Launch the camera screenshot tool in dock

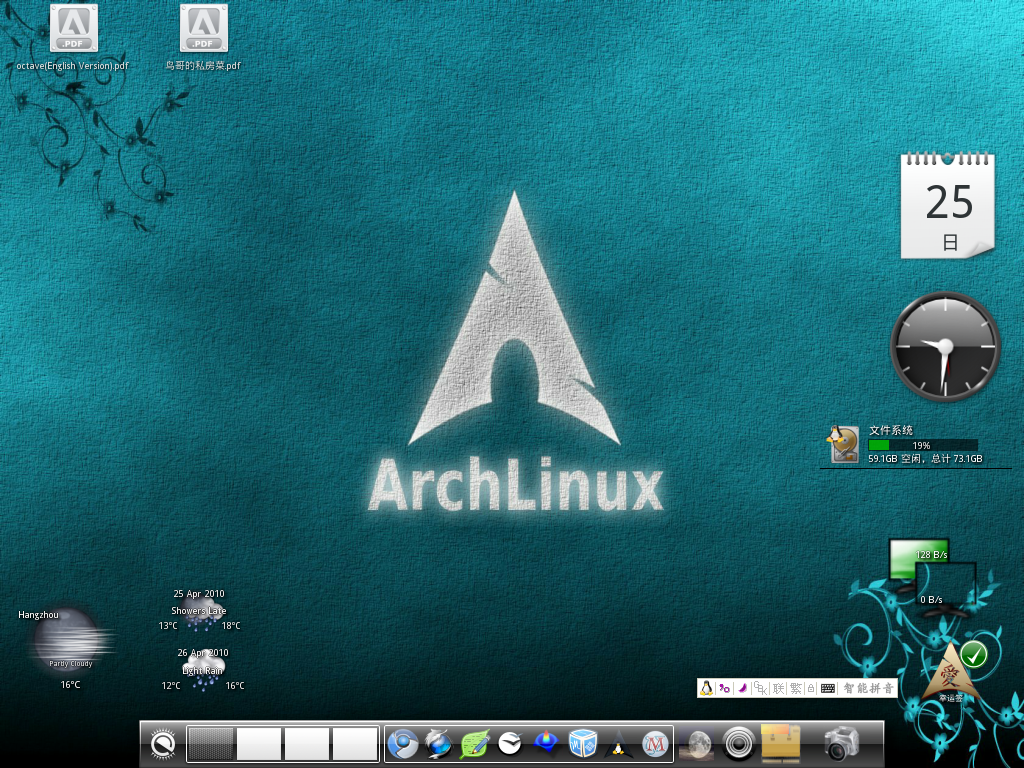[842, 743]
